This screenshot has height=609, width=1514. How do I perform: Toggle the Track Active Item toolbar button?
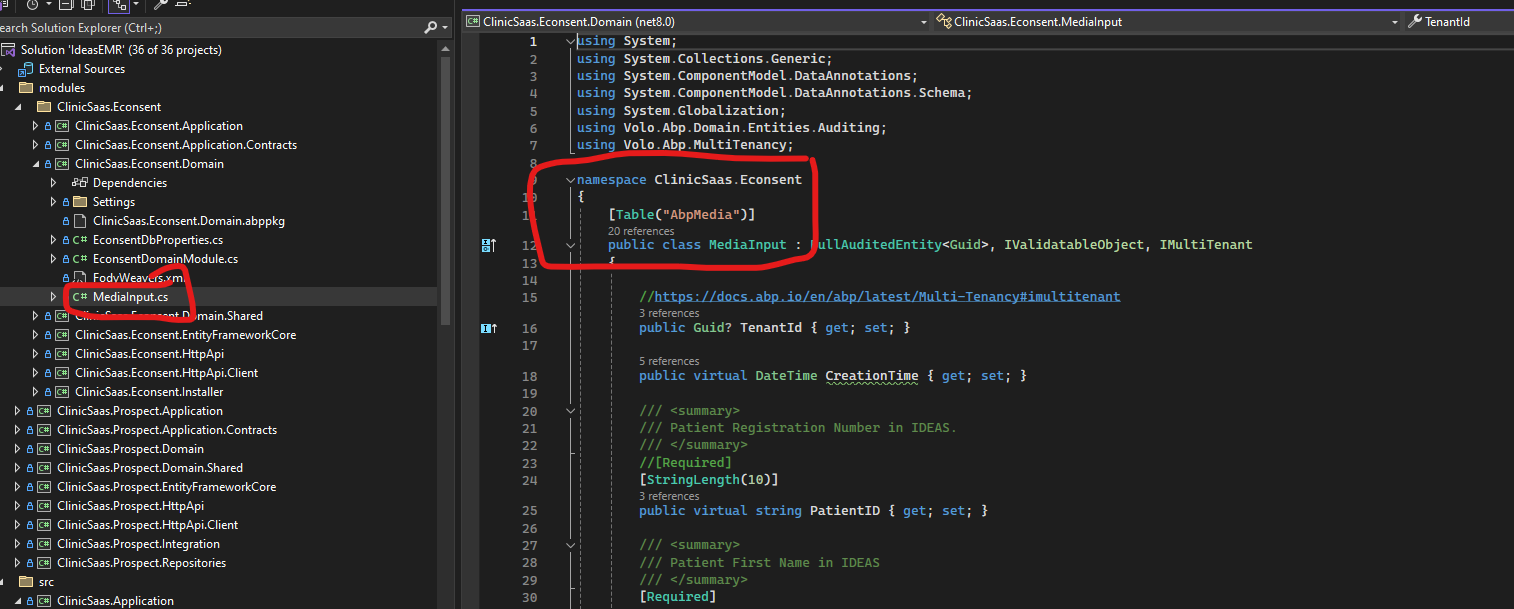tap(117, 5)
